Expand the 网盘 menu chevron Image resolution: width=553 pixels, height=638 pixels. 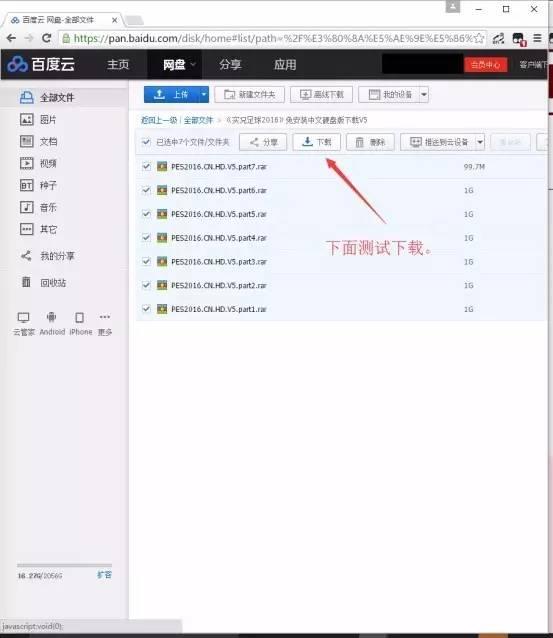(x=194, y=64)
